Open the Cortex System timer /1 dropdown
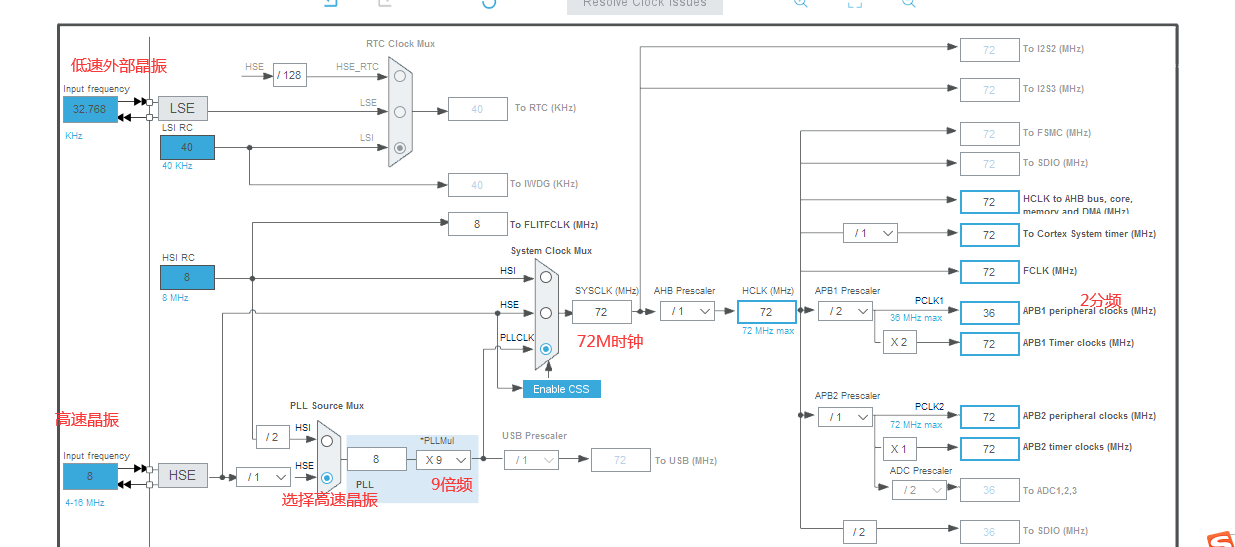The width and height of the screenshot is (1235, 547). (x=870, y=233)
